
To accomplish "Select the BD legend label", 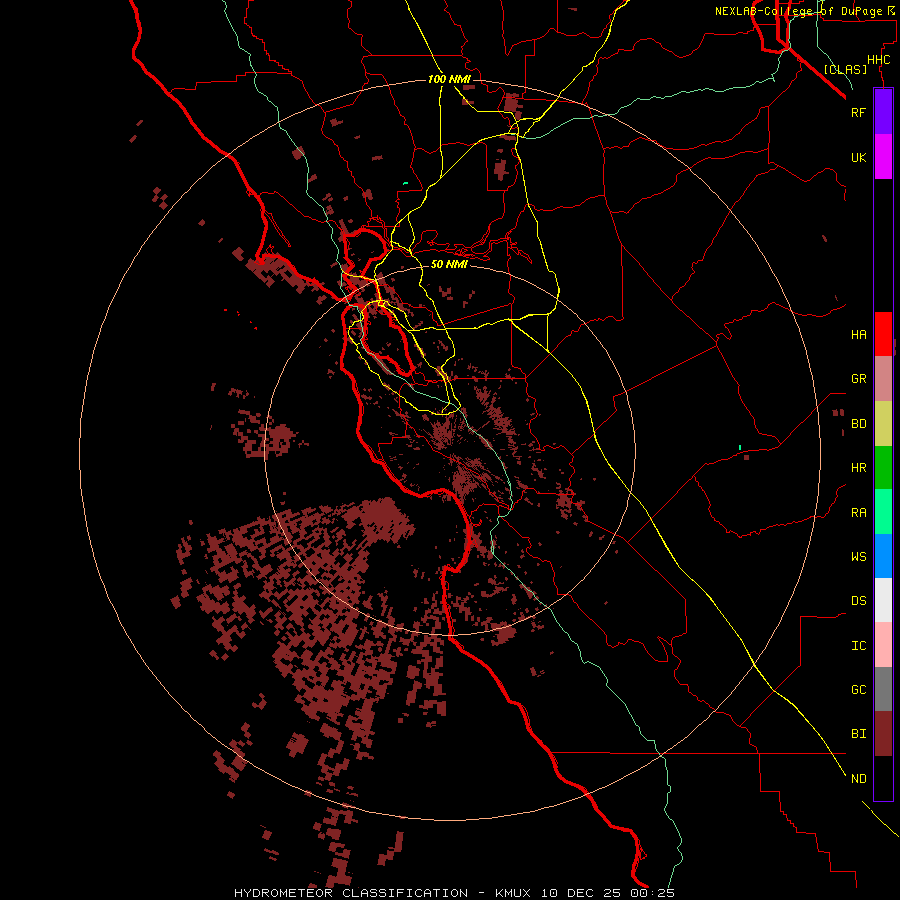I will [858, 424].
